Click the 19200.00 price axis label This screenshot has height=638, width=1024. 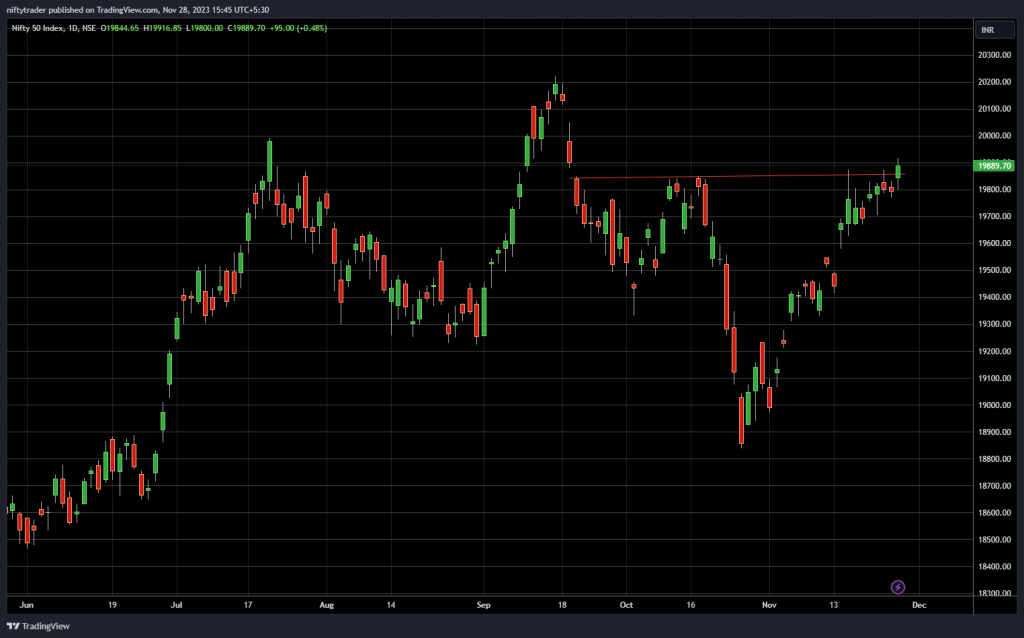994,351
